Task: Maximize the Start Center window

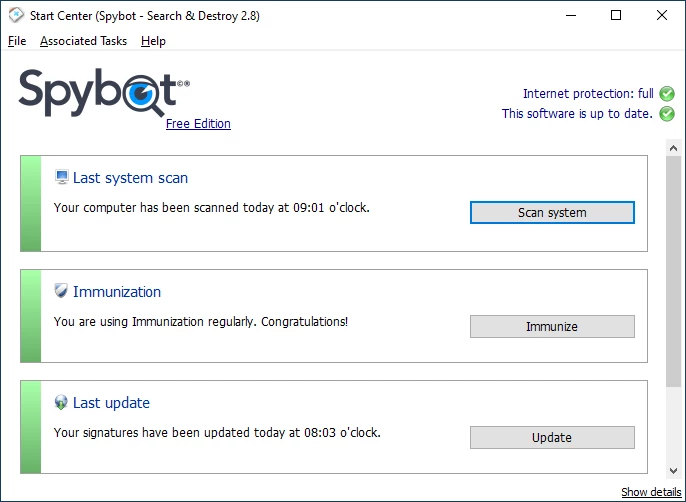Action: (x=615, y=15)
